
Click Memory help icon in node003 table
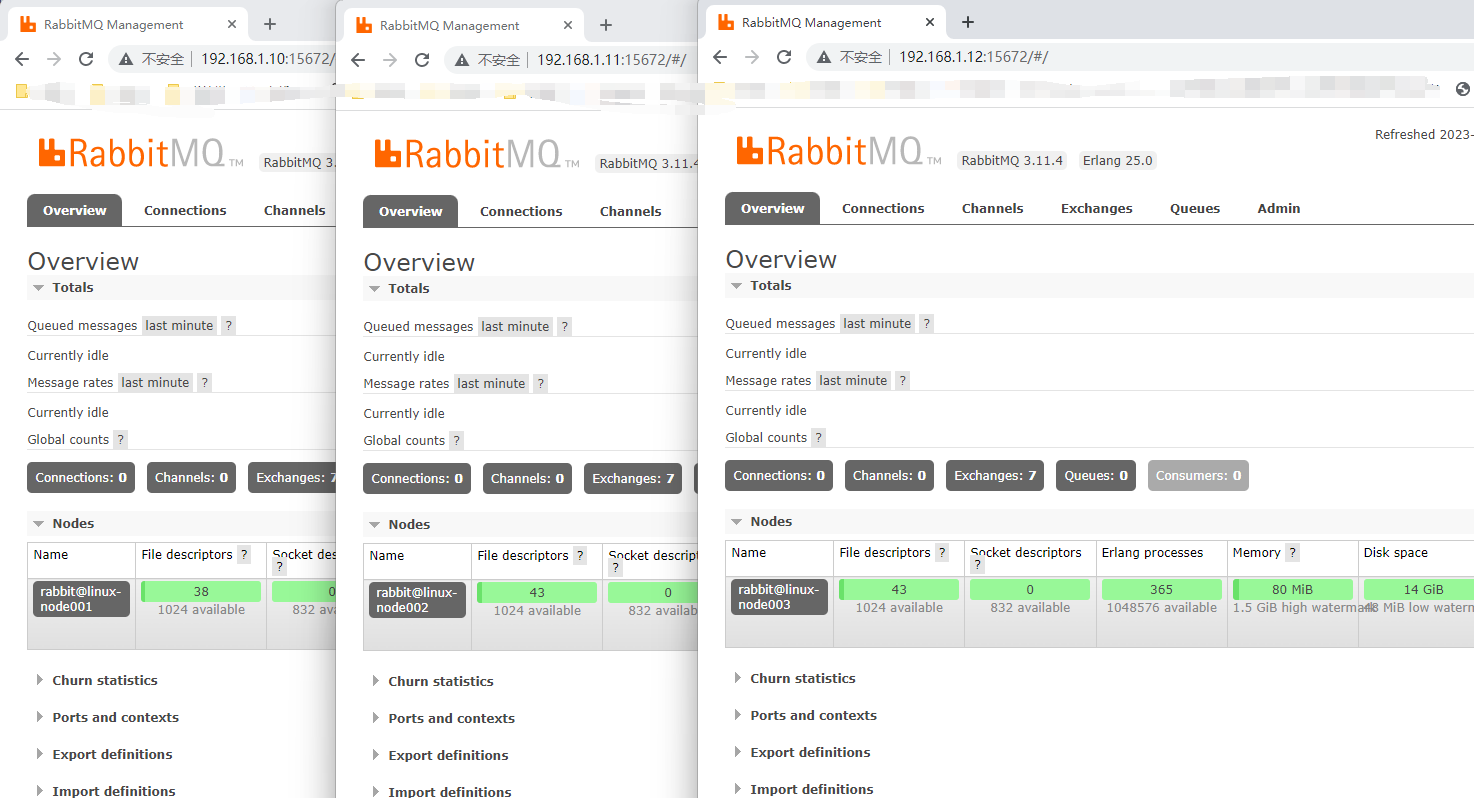click(1292, 553)
